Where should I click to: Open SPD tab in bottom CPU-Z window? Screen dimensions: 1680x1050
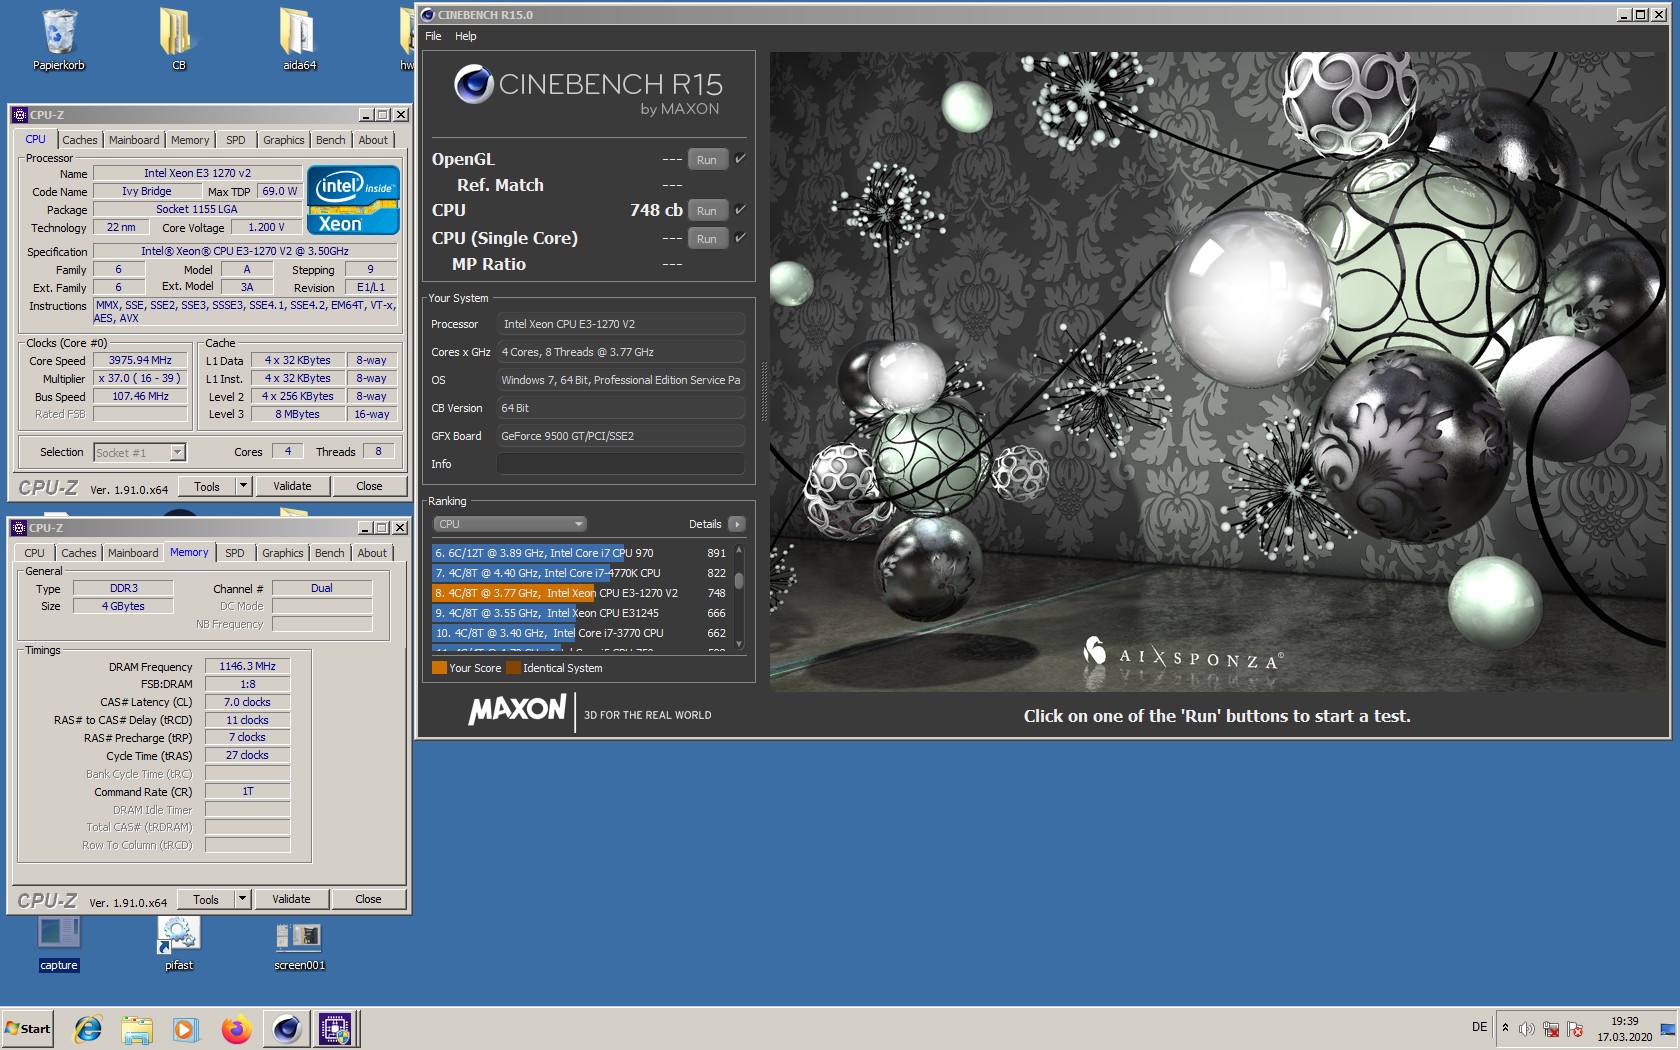[235, 553]
